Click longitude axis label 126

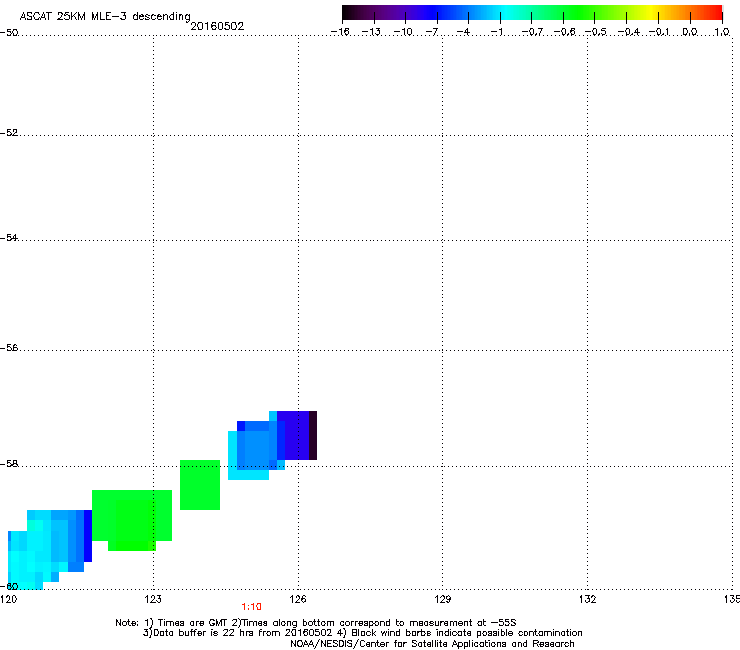point(298,599)
